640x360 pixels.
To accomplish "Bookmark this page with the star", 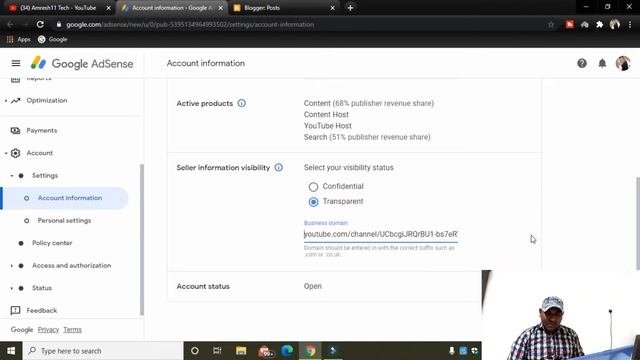I will tap(551, 24).
